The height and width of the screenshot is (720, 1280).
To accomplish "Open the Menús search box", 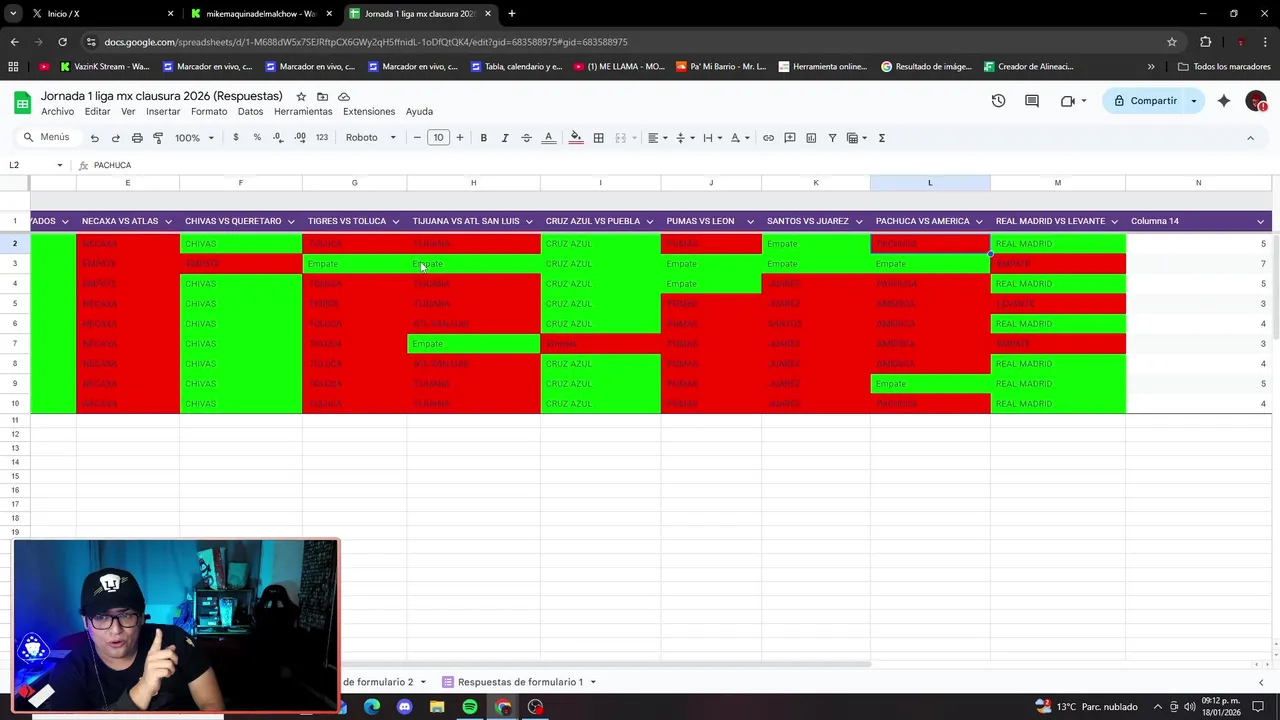I will [x=46, y=138].
